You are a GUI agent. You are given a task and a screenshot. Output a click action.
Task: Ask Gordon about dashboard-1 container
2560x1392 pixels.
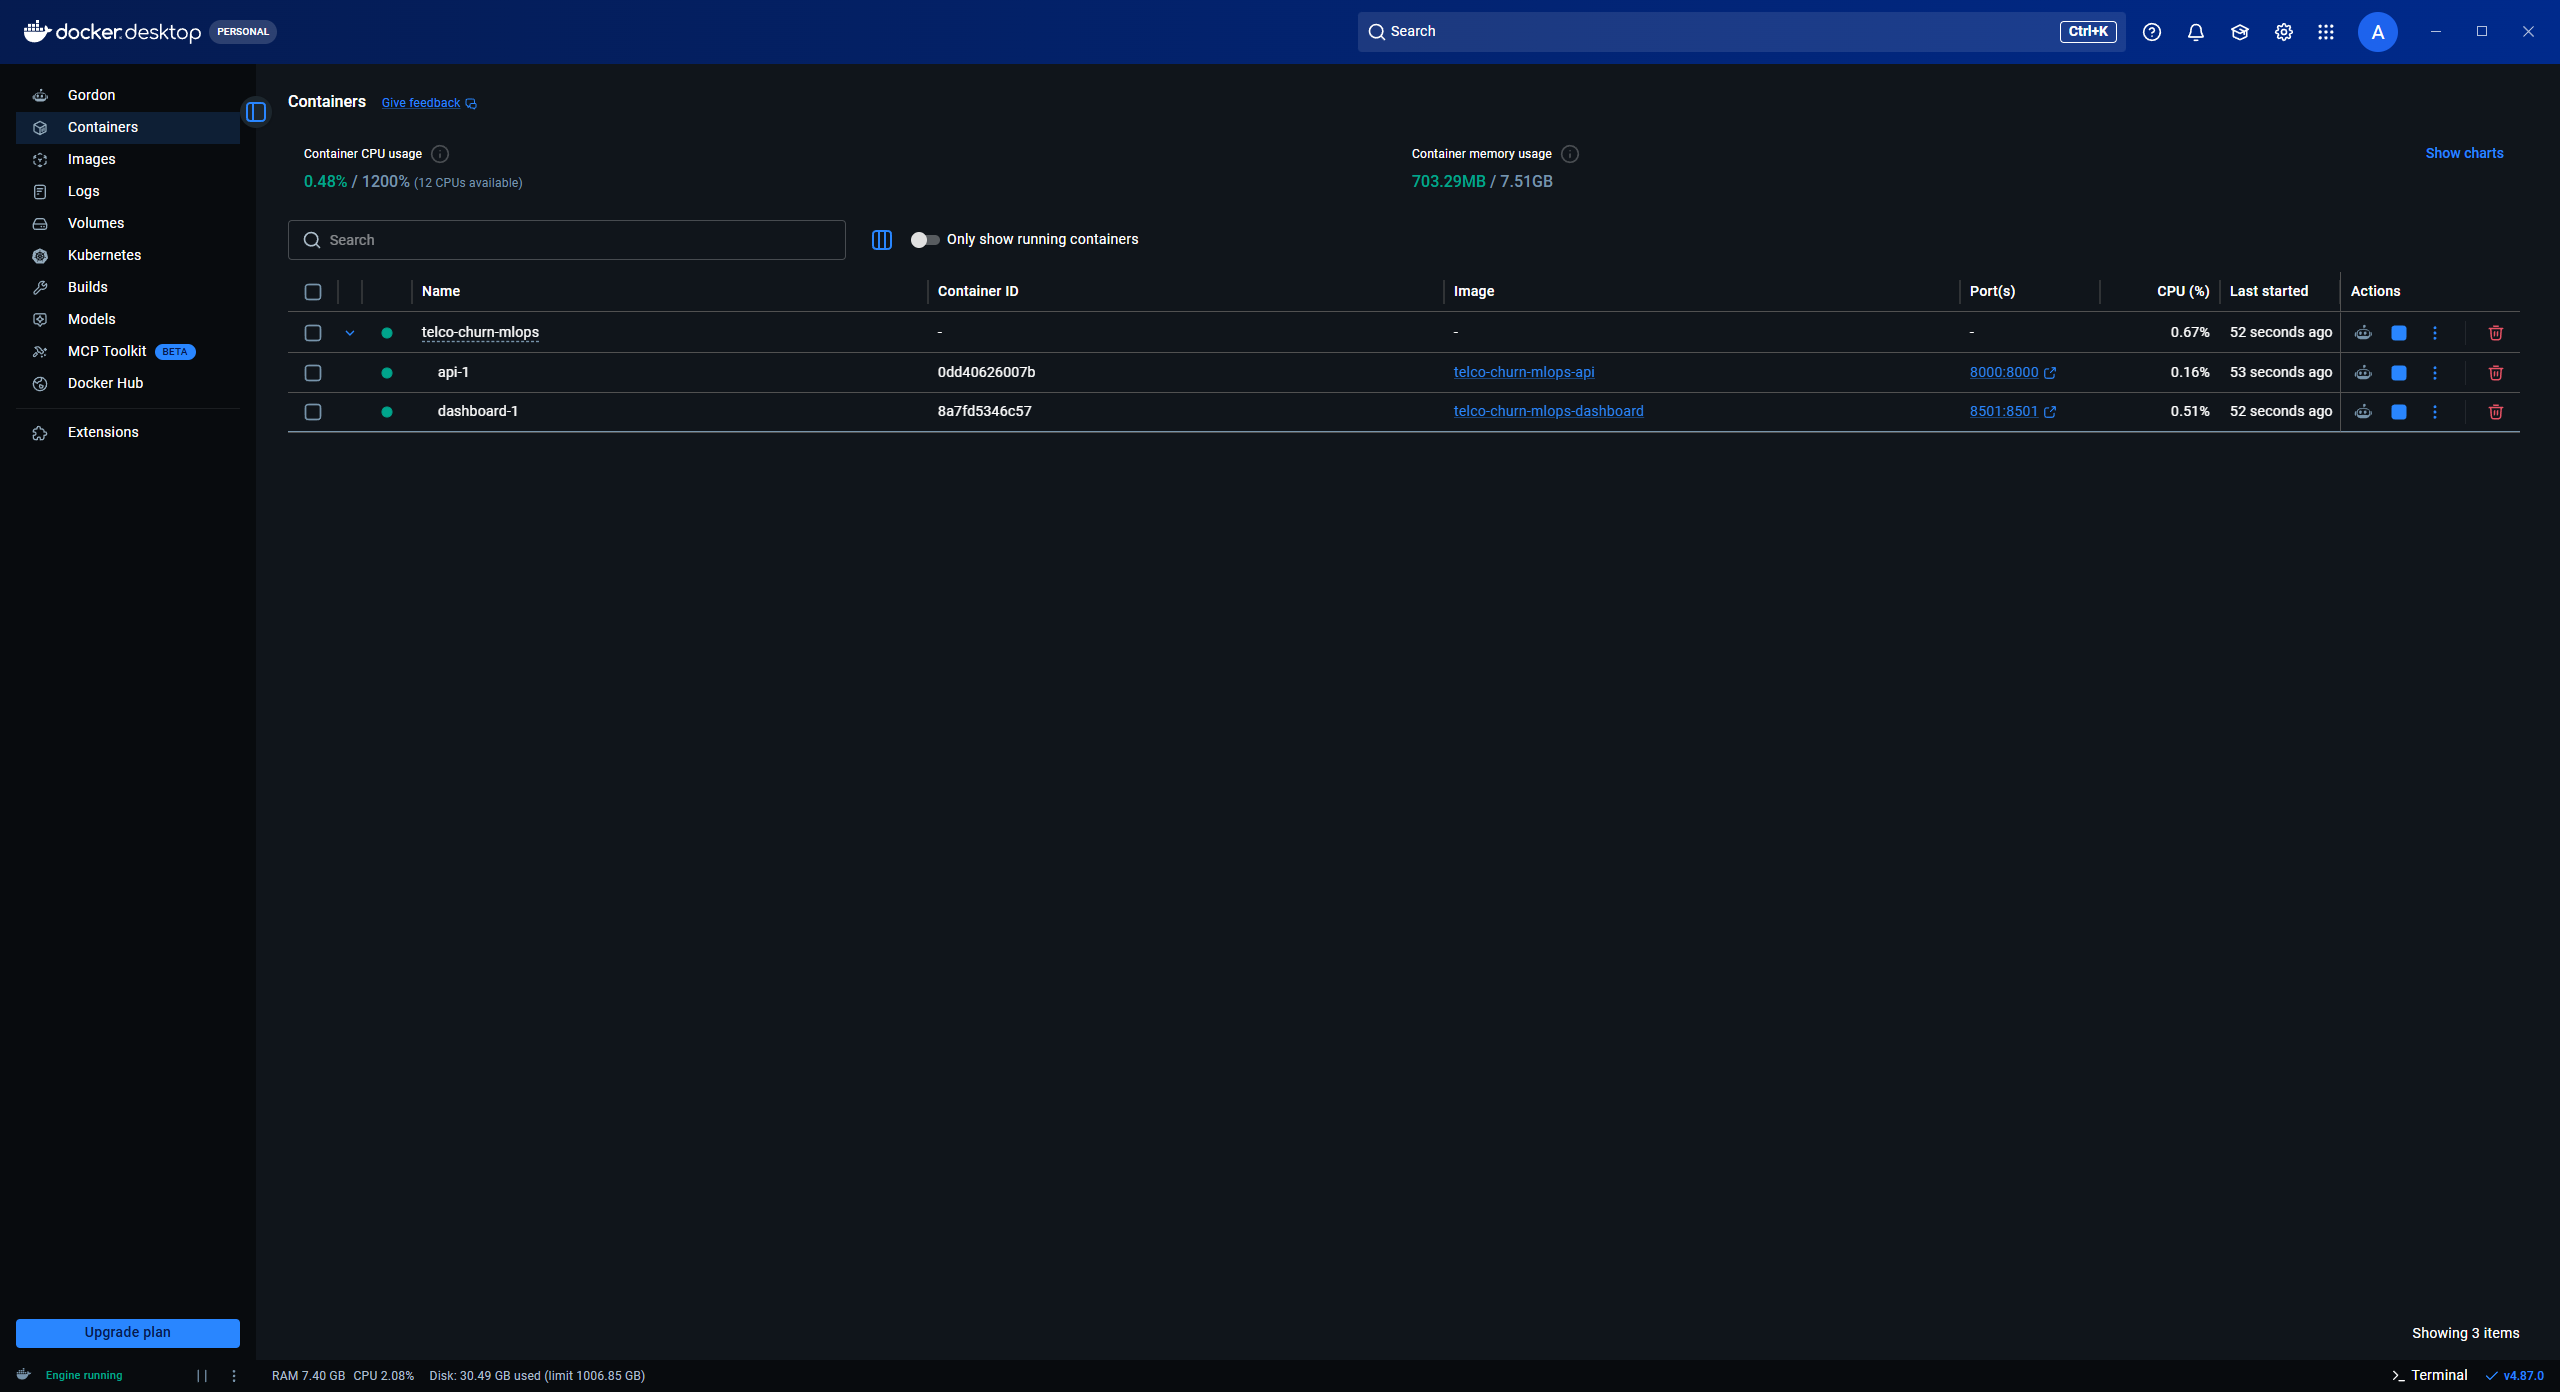pos(2363,412)
